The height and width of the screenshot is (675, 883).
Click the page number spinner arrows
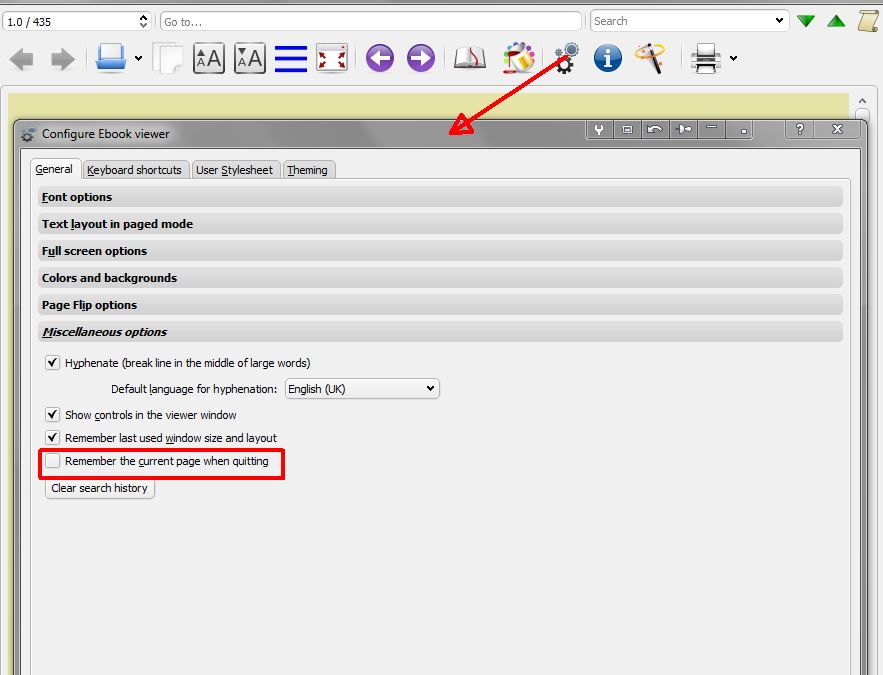click(144, 21)
